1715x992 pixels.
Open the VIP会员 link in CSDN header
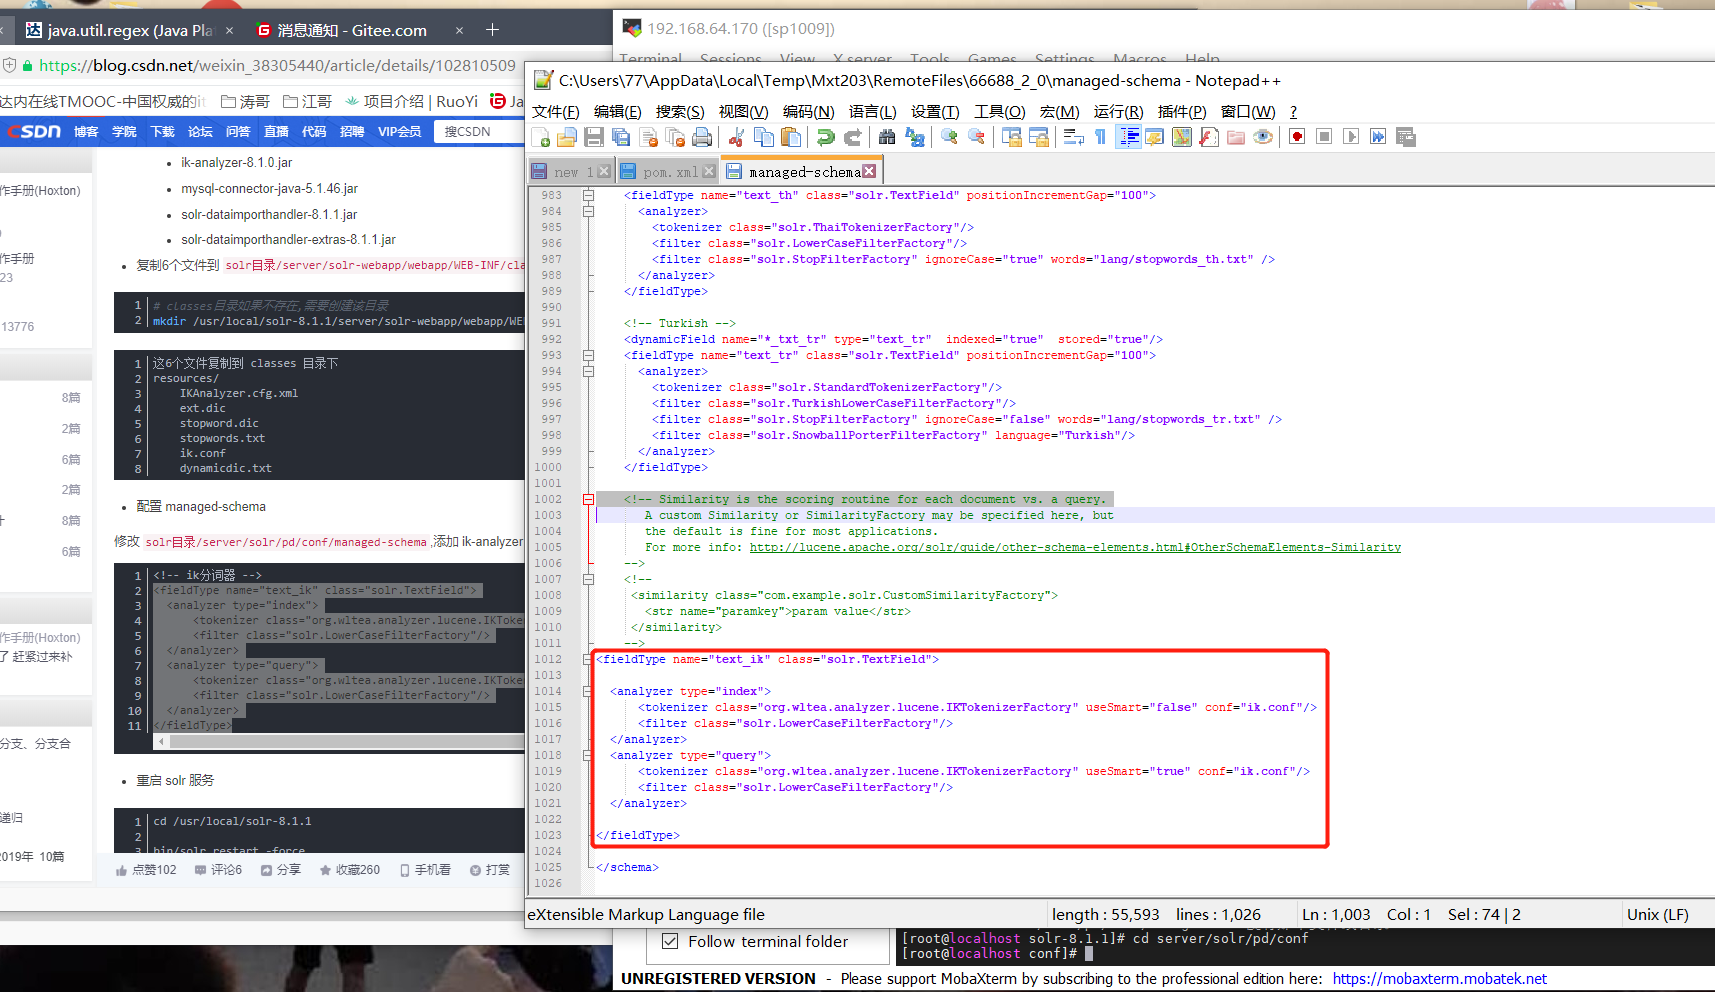399,132
